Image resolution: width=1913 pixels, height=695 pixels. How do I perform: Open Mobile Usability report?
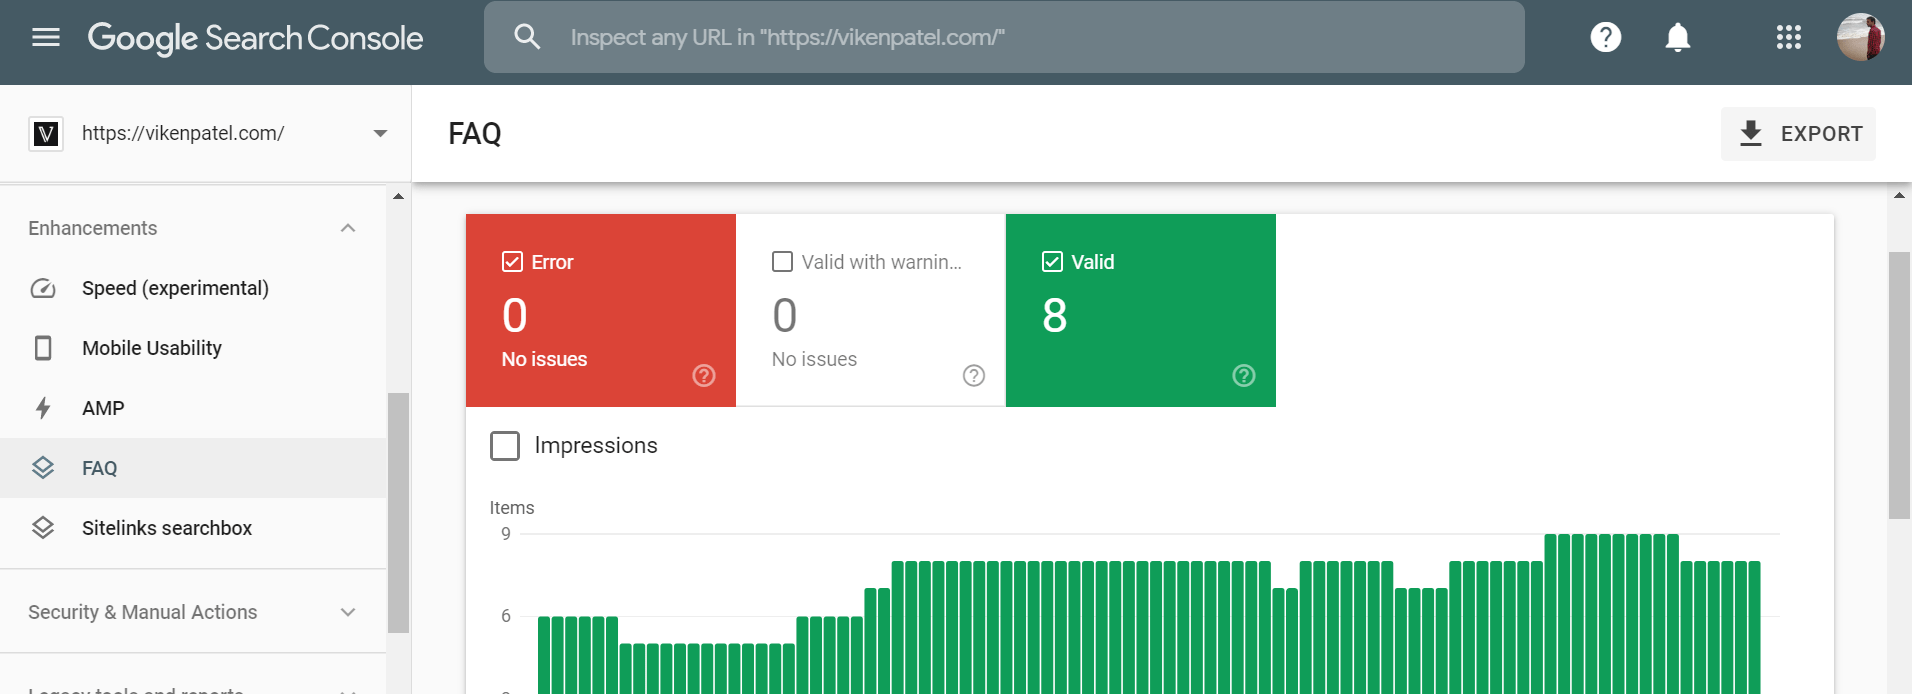tap(193, 348)
